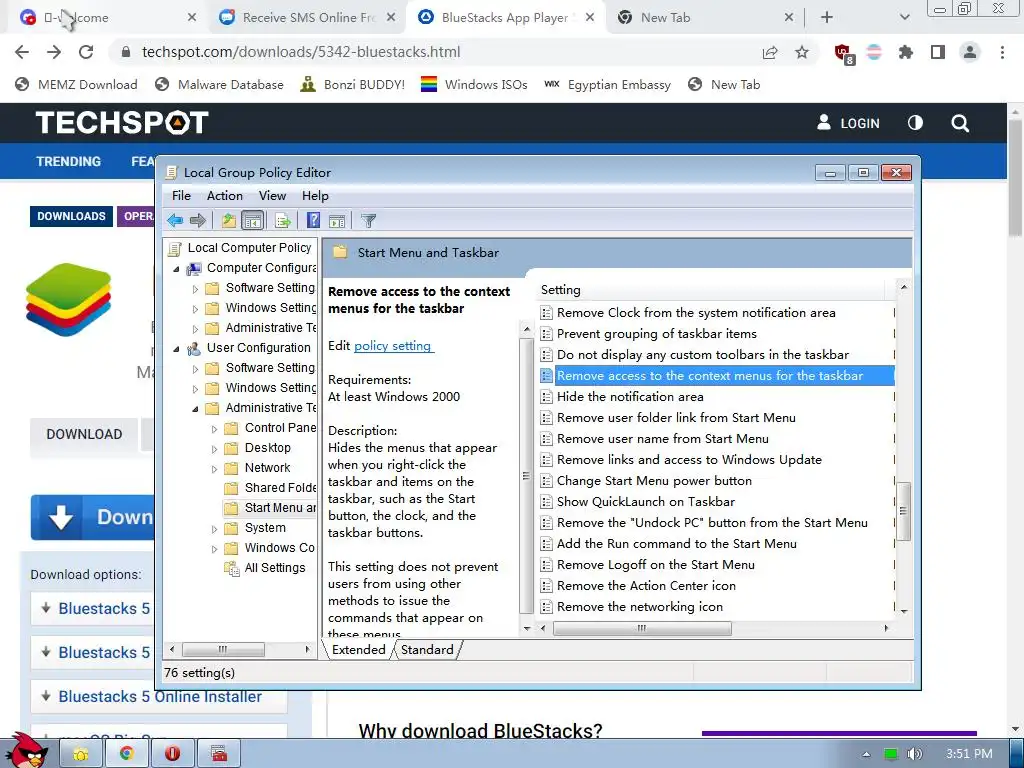Viewport: 1024px width, 768px height.
Task: Click the Chrome icon on the taskbar
Action: coord(127,754)
